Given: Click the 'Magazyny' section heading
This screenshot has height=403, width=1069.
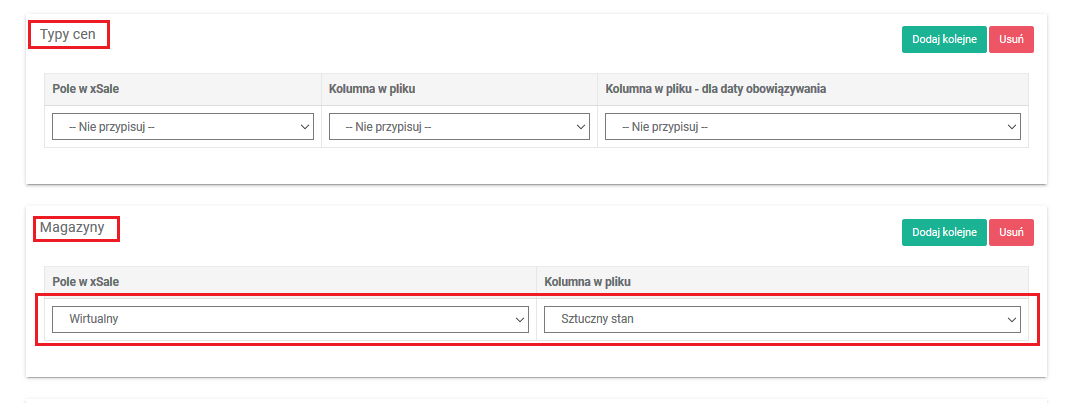Looking at the screenshot, I should pos(72,228).
